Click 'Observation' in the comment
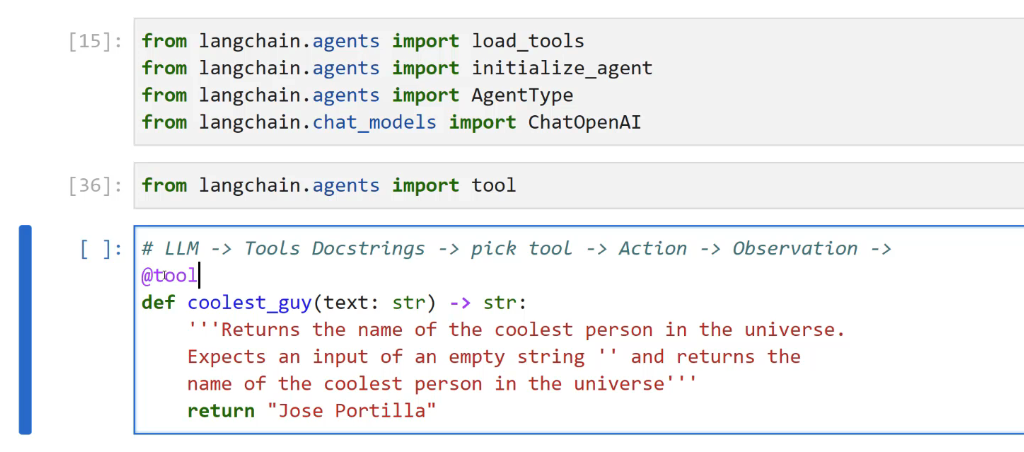The height and width of the screenshot is (452, 1024). click(x=795, y=248)
